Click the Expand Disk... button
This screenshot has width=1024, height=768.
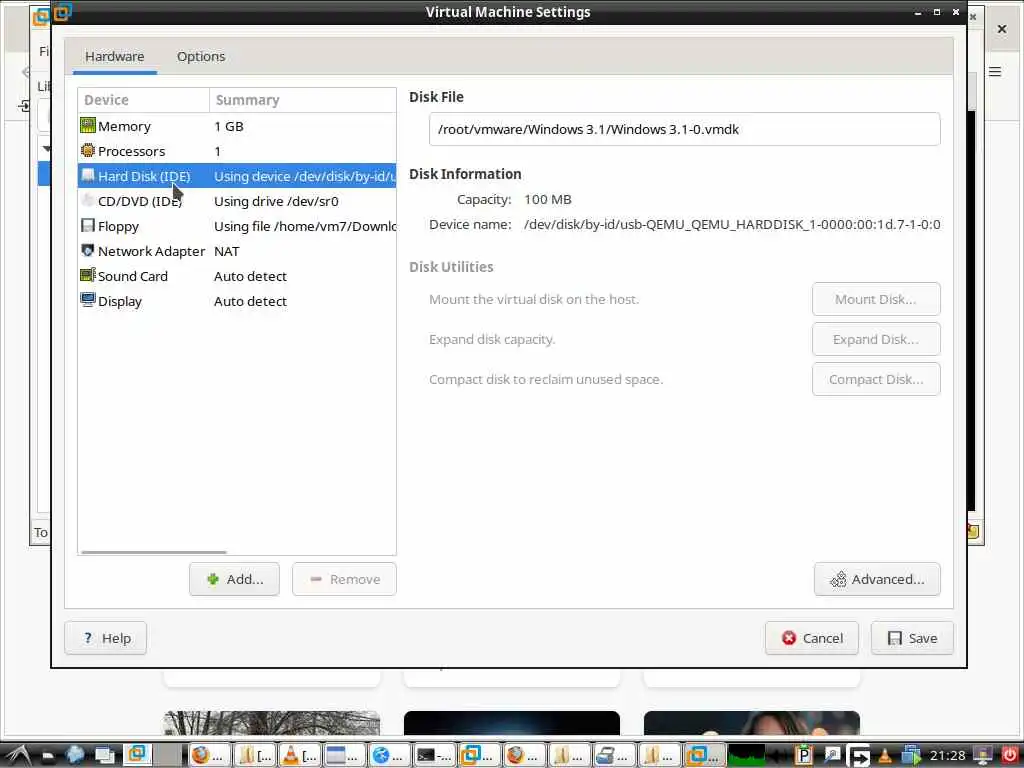tap(876, 339)
